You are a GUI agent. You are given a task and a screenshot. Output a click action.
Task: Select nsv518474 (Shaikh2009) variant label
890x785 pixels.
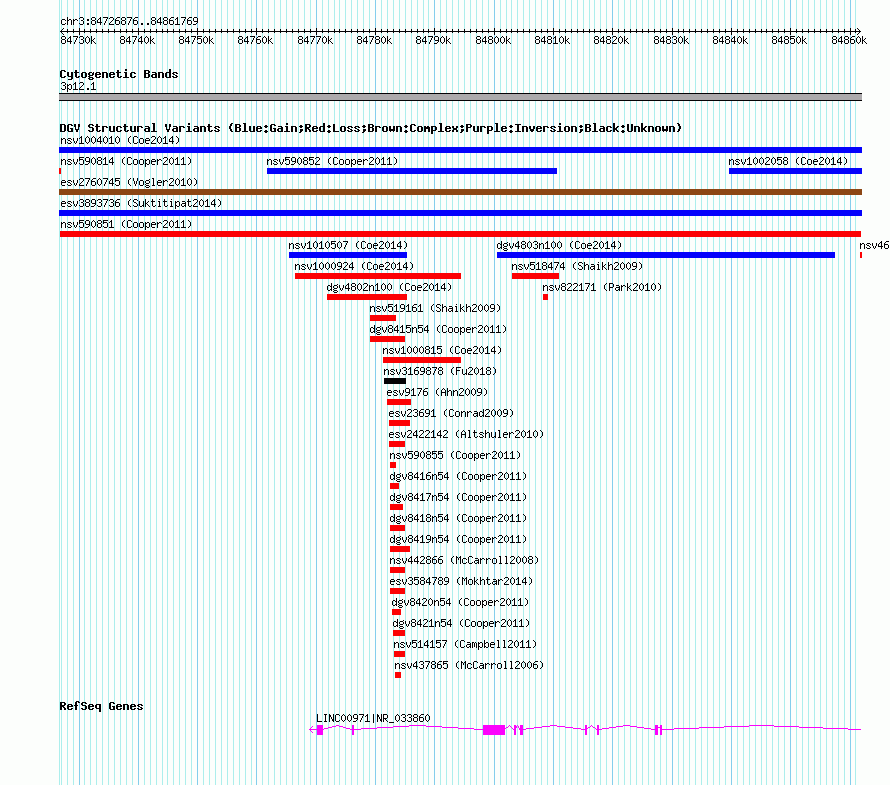[577, 266]
